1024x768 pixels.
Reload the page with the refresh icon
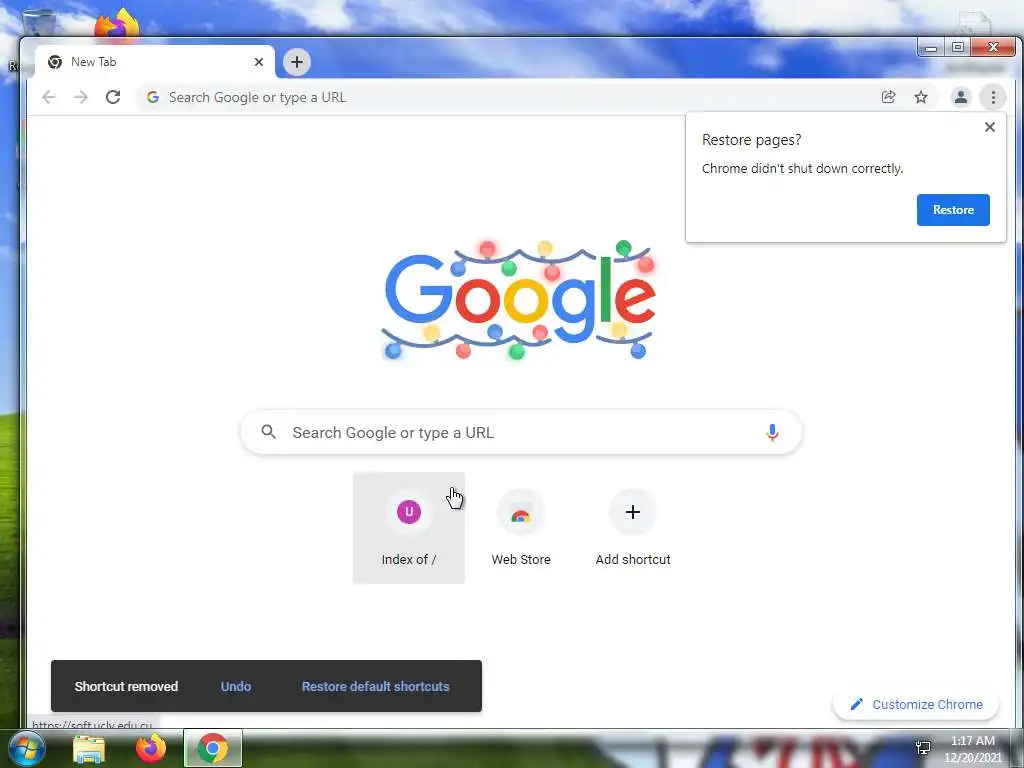pyautogui.click(x=113, y=97)
